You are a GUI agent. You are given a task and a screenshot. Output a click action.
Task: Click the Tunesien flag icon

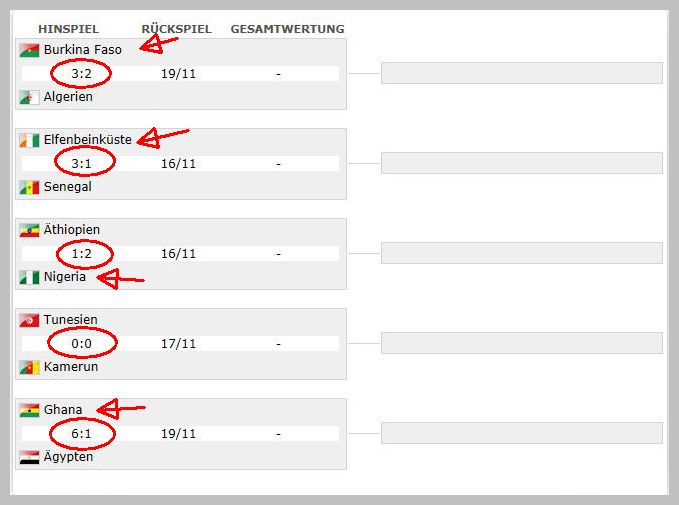29,320
